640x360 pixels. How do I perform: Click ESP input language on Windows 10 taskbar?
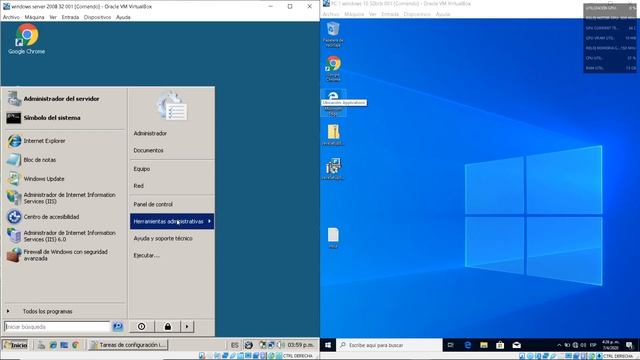[x=593, y=345]
